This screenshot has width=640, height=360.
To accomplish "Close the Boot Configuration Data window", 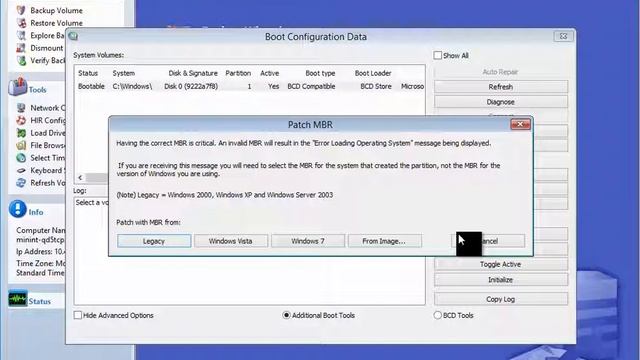I will coord(563,36).
